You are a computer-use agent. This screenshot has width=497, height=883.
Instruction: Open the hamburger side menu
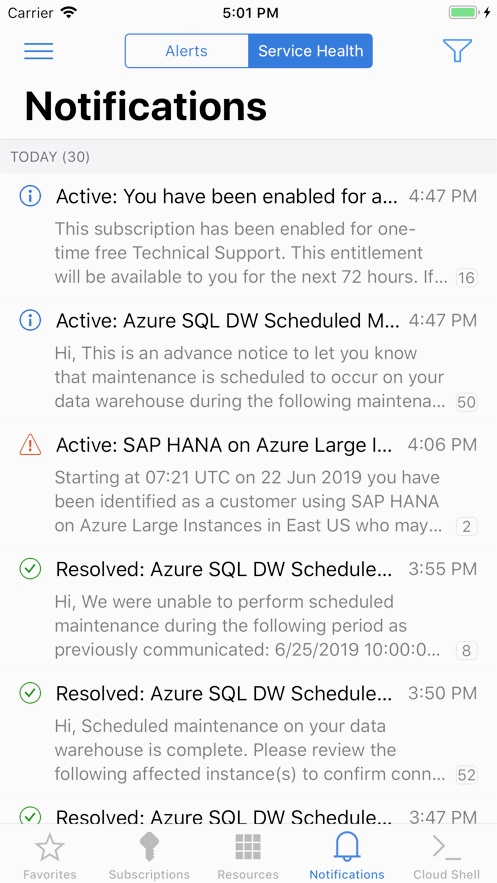[x=38, y=51]
